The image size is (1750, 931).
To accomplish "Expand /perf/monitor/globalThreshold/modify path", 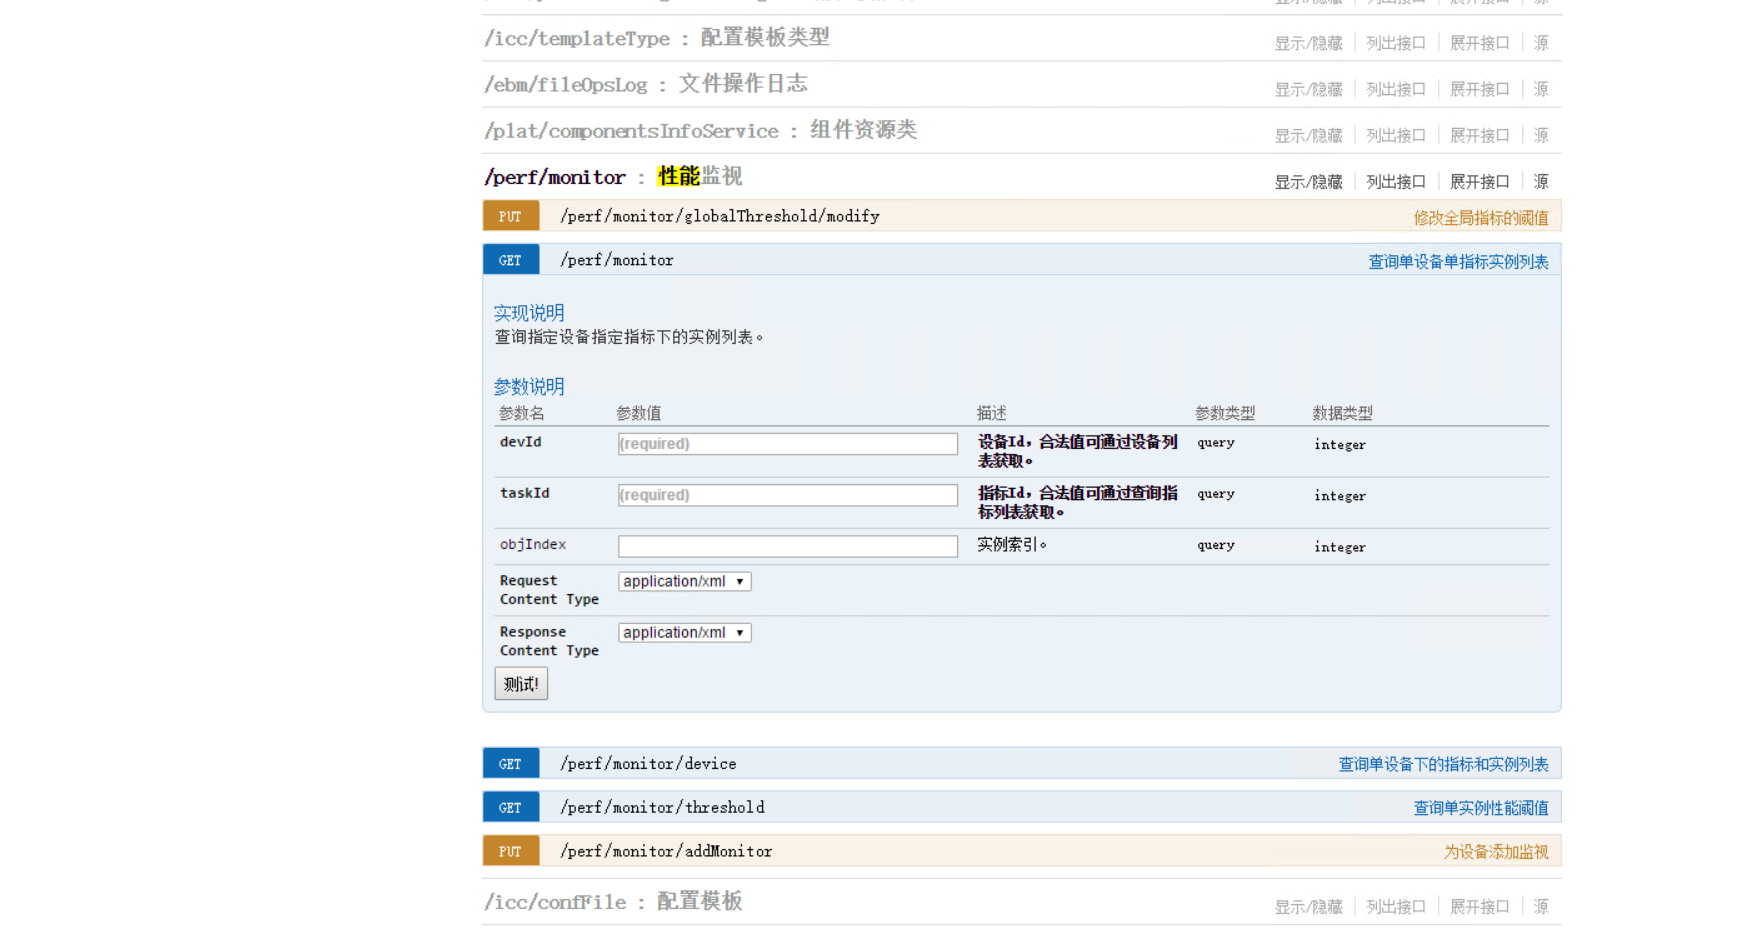I will coord(720,216).
